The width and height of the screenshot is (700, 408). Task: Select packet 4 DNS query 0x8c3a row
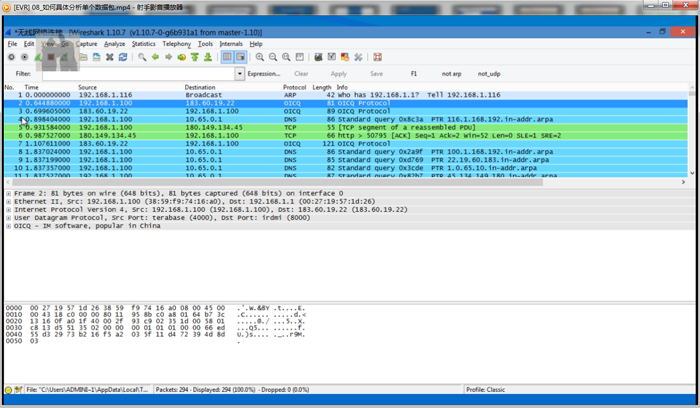coord(346,120)
